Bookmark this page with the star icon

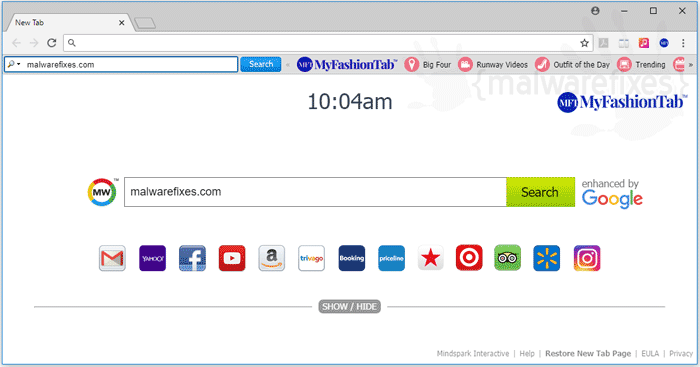[584, 43]
